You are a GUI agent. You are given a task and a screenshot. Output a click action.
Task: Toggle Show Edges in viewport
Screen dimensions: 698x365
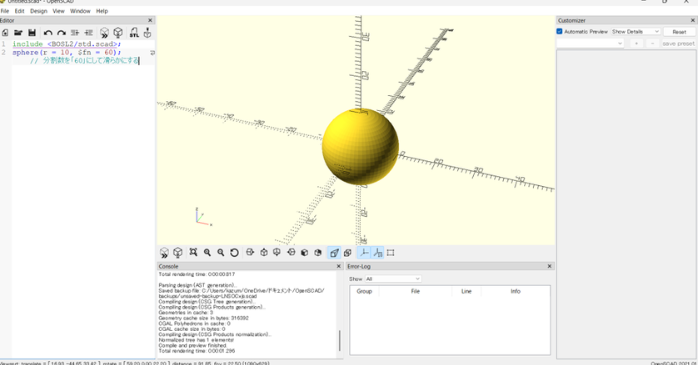coord(390,252)
